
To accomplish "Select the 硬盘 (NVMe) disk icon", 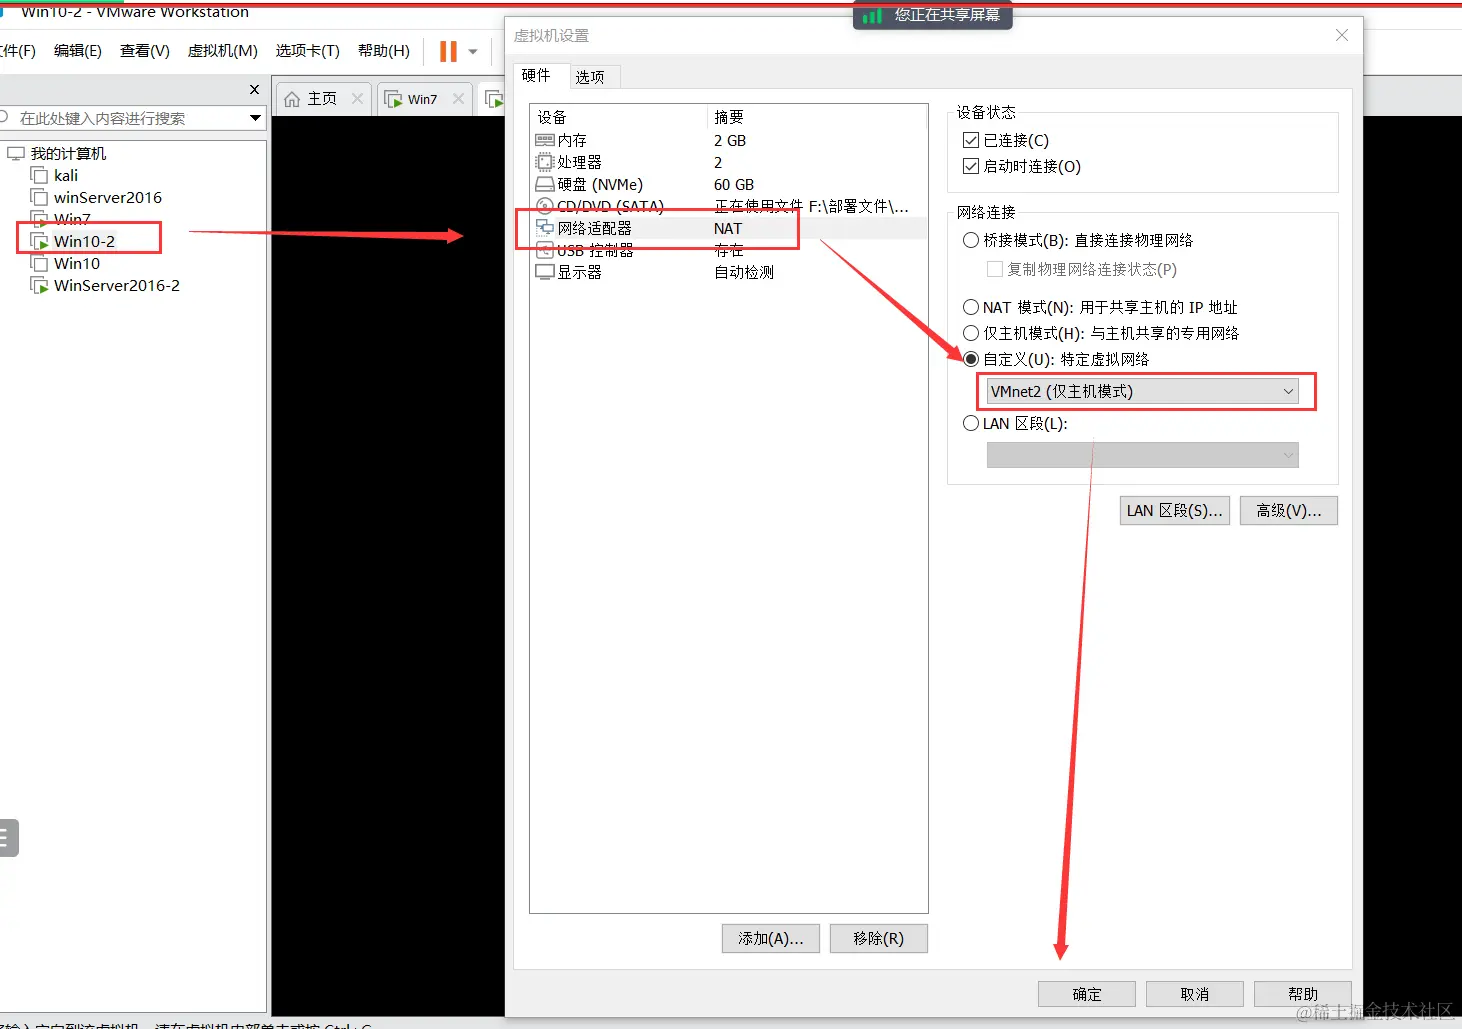I will (546, 184).
